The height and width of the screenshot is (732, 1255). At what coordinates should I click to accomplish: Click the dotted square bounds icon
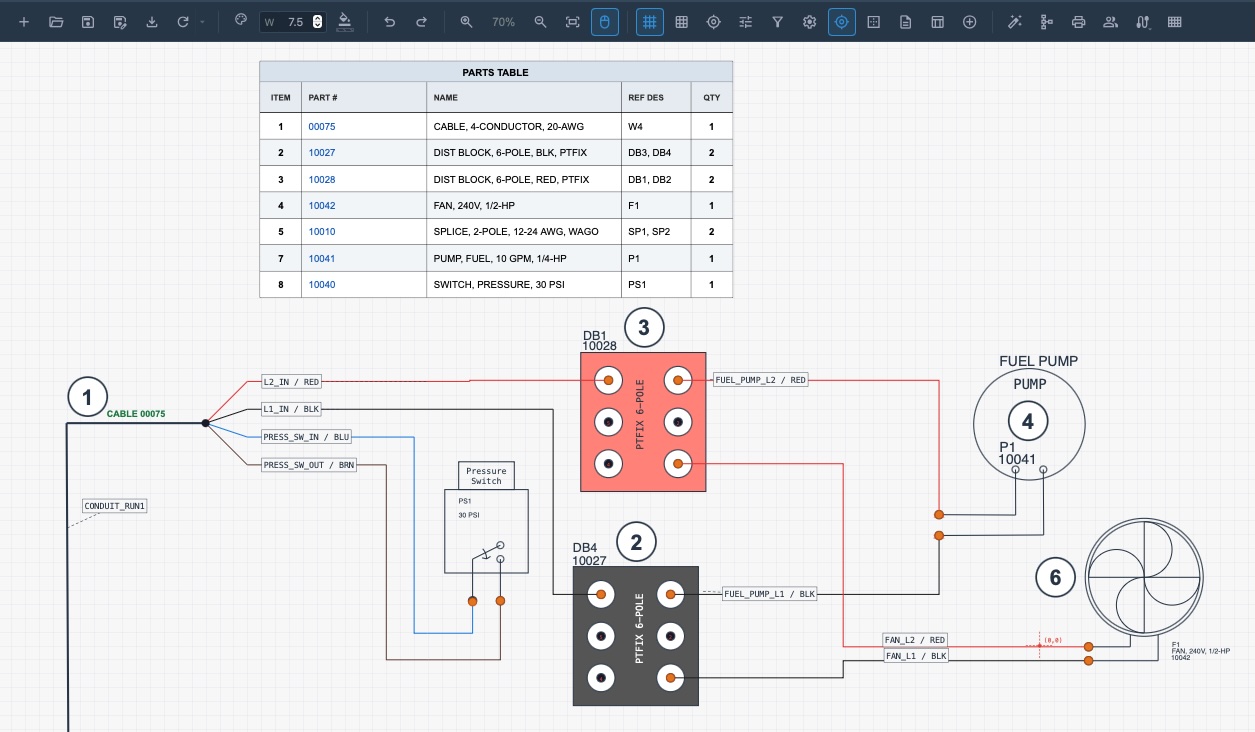click(874, 22)
